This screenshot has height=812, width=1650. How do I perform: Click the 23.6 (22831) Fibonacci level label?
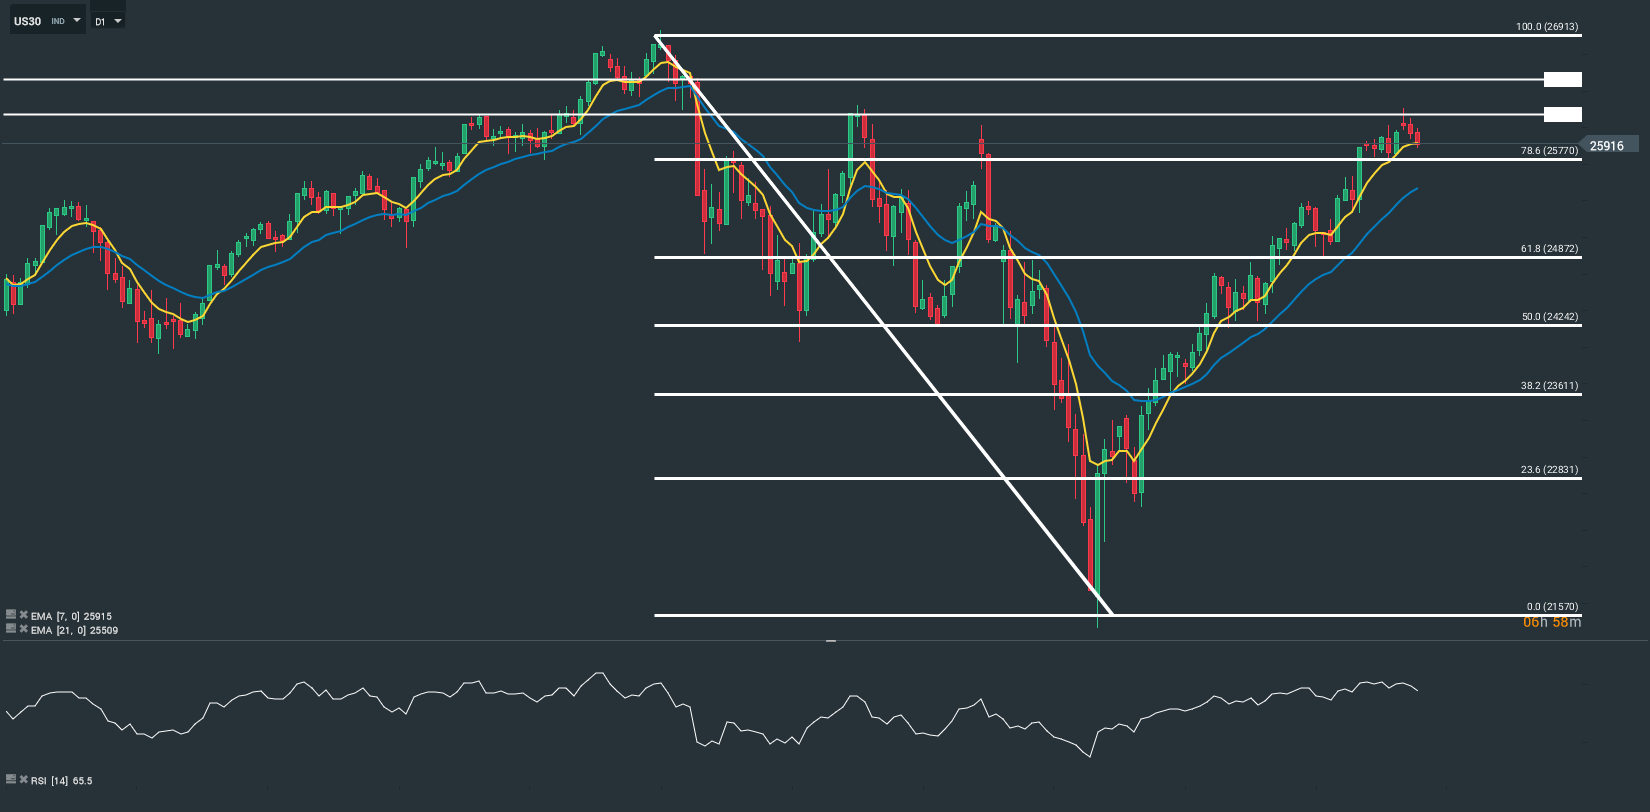(1549, 470)
